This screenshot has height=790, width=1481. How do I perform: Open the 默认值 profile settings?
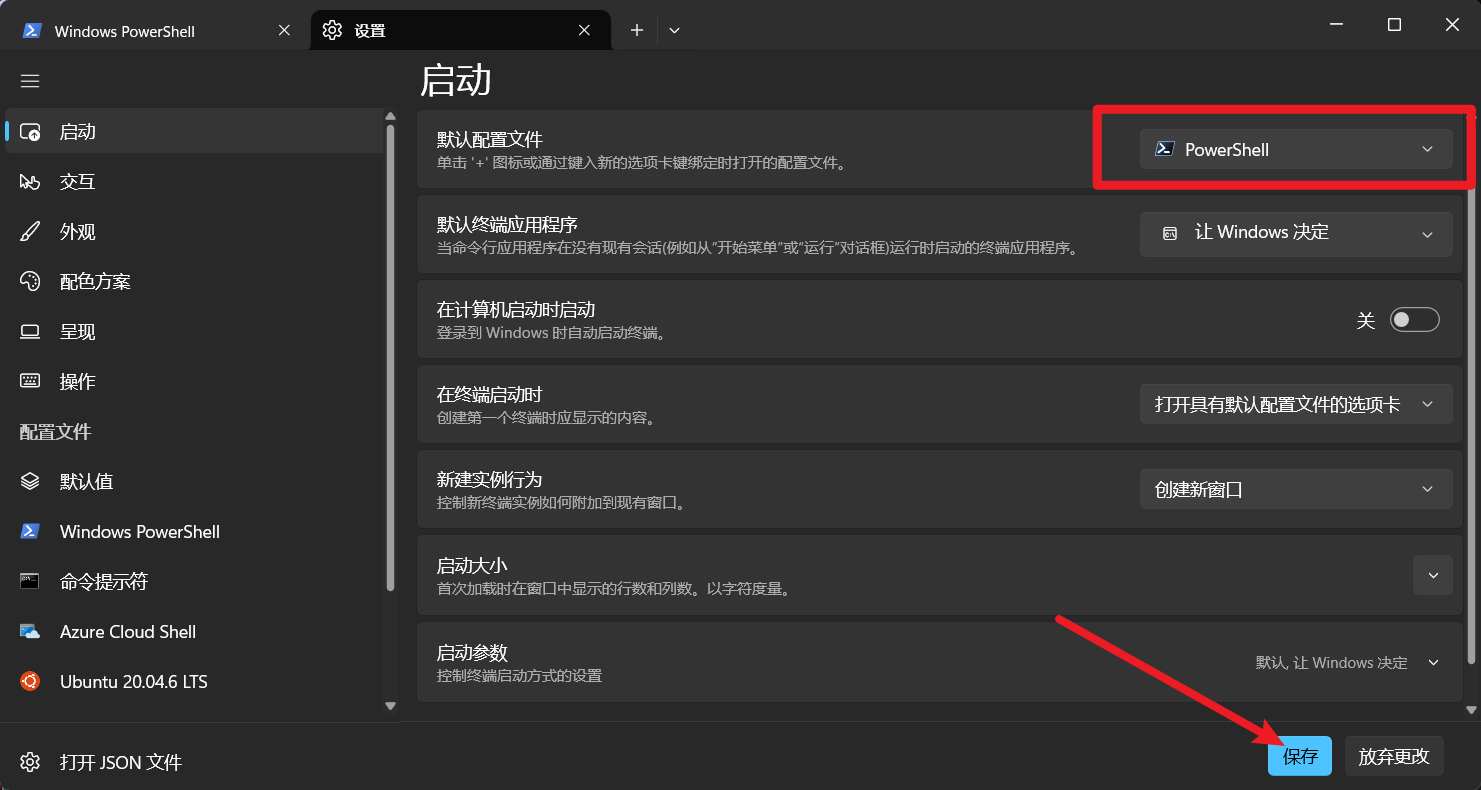coord(195,482)
